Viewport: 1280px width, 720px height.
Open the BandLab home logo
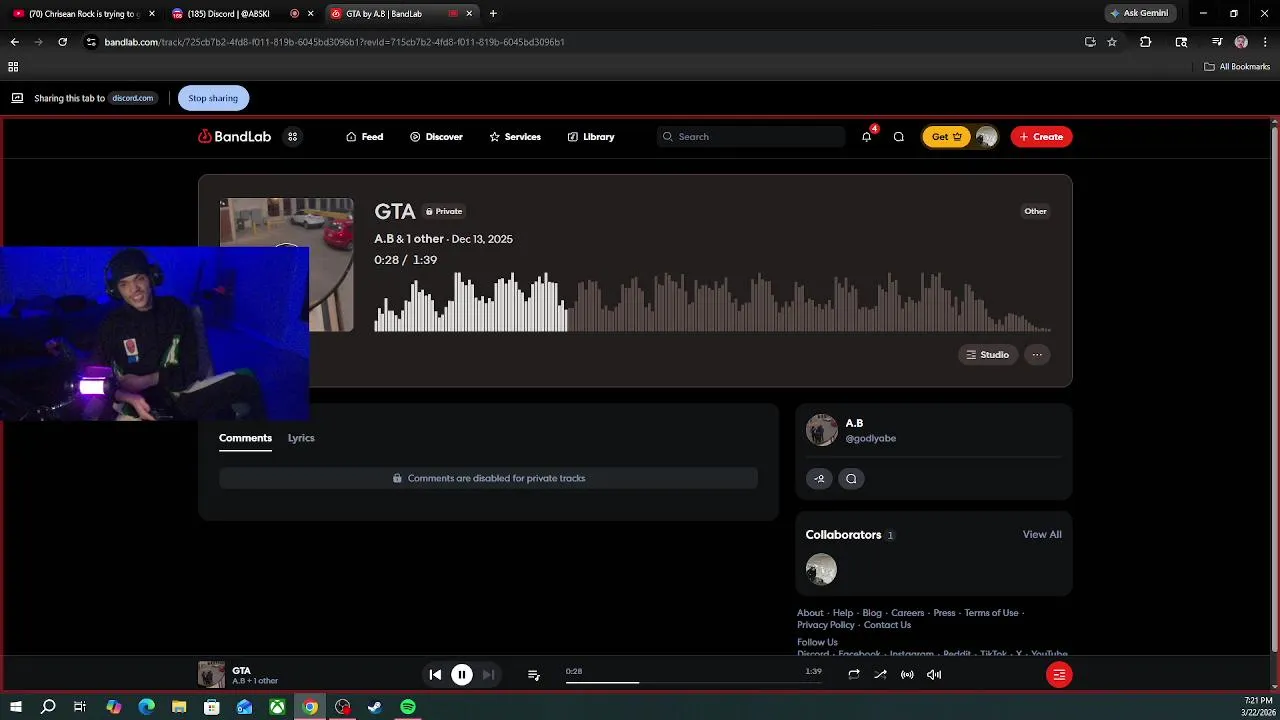coord(234,137)
